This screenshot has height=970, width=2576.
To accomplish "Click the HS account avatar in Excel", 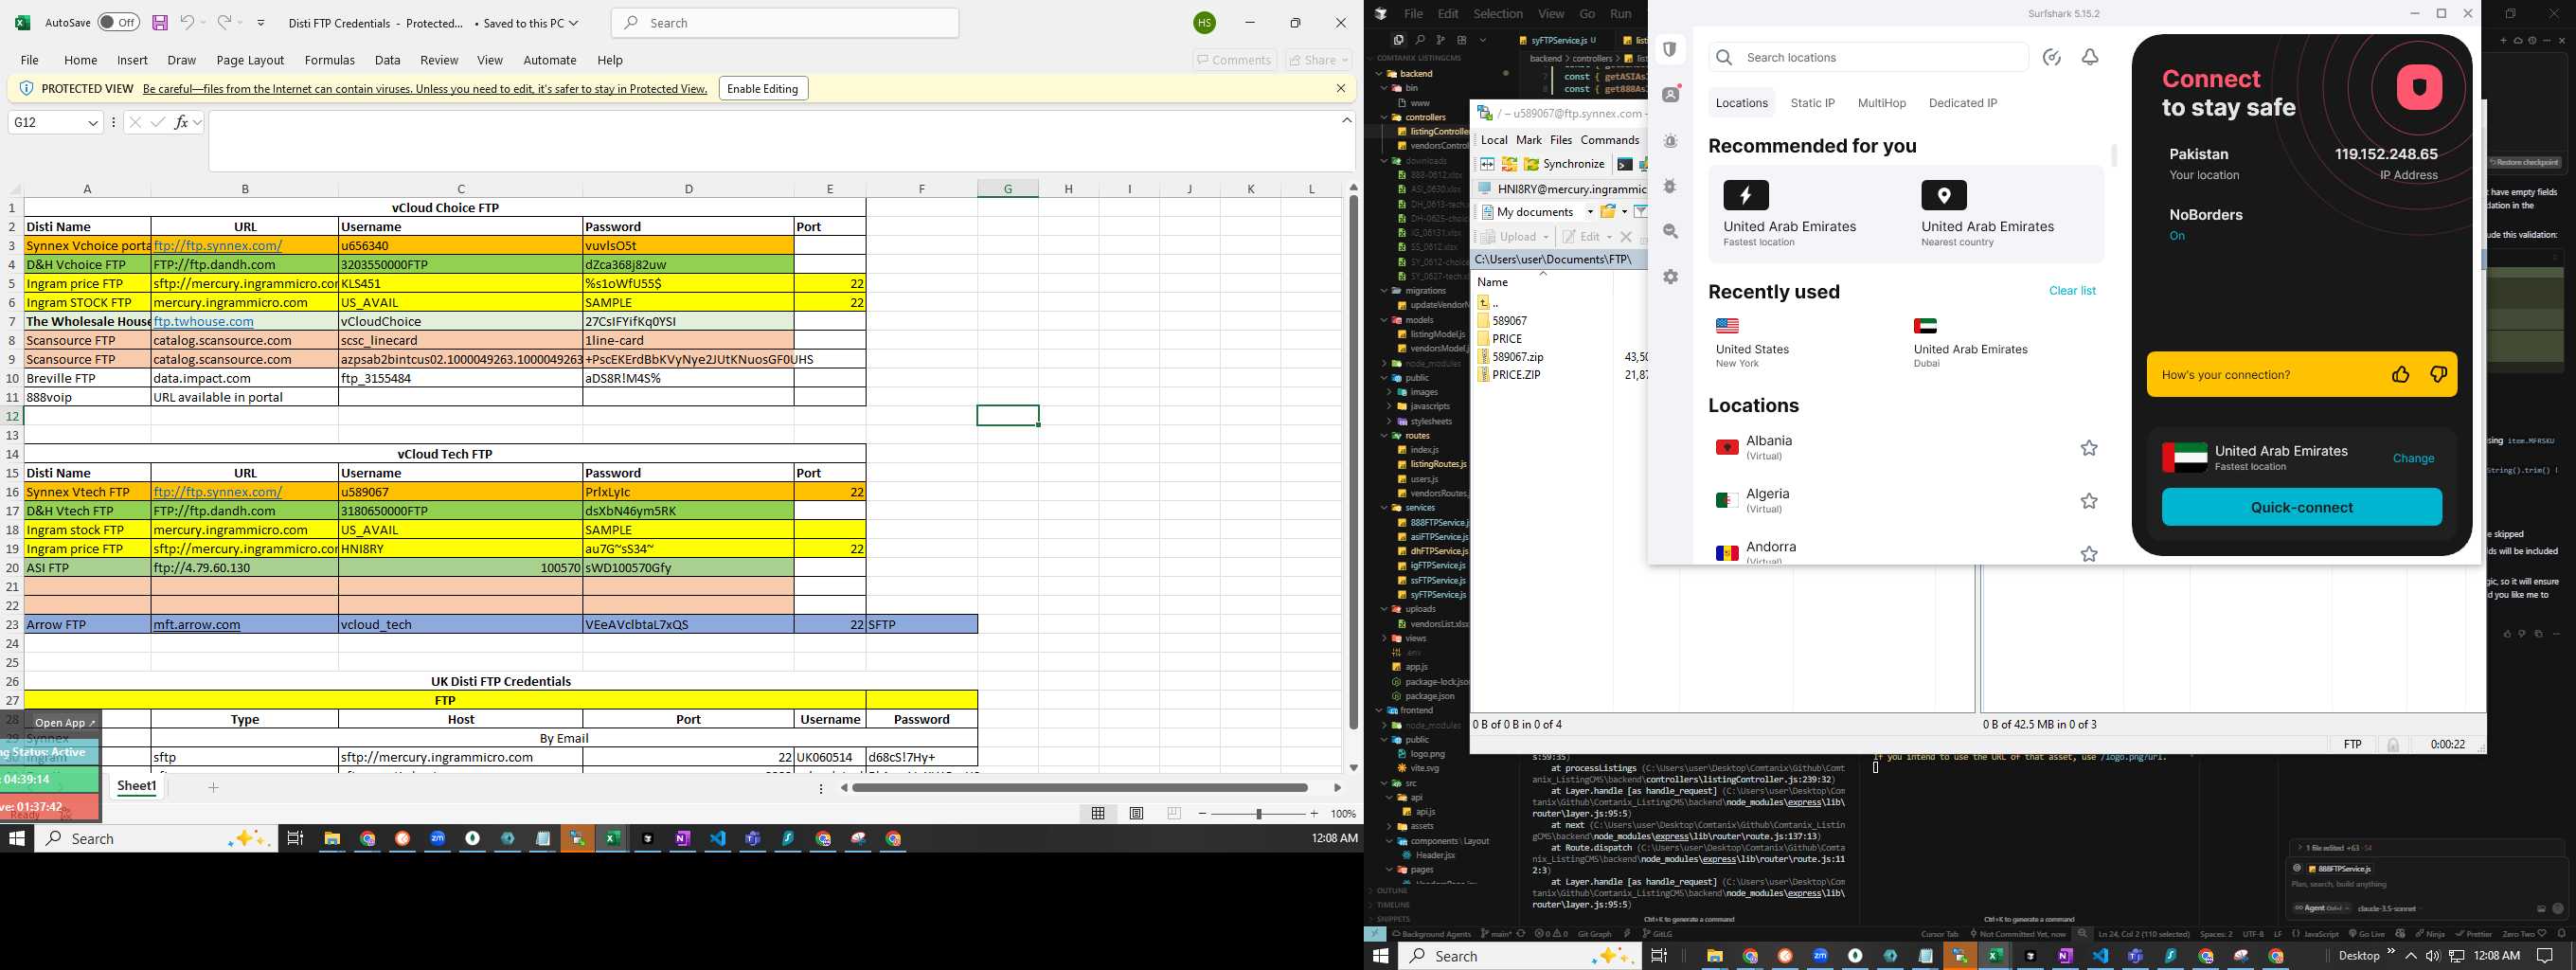I will point(1205,22).
